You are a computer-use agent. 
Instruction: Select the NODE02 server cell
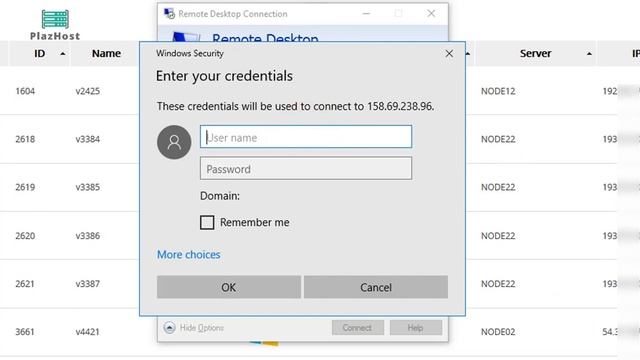click(x=498, y=332)
